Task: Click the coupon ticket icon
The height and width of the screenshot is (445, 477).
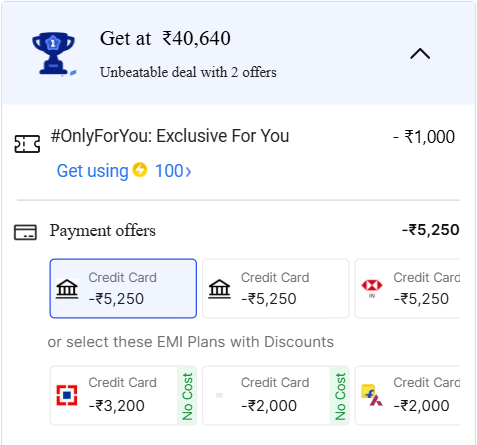Action: pos(27,144)
